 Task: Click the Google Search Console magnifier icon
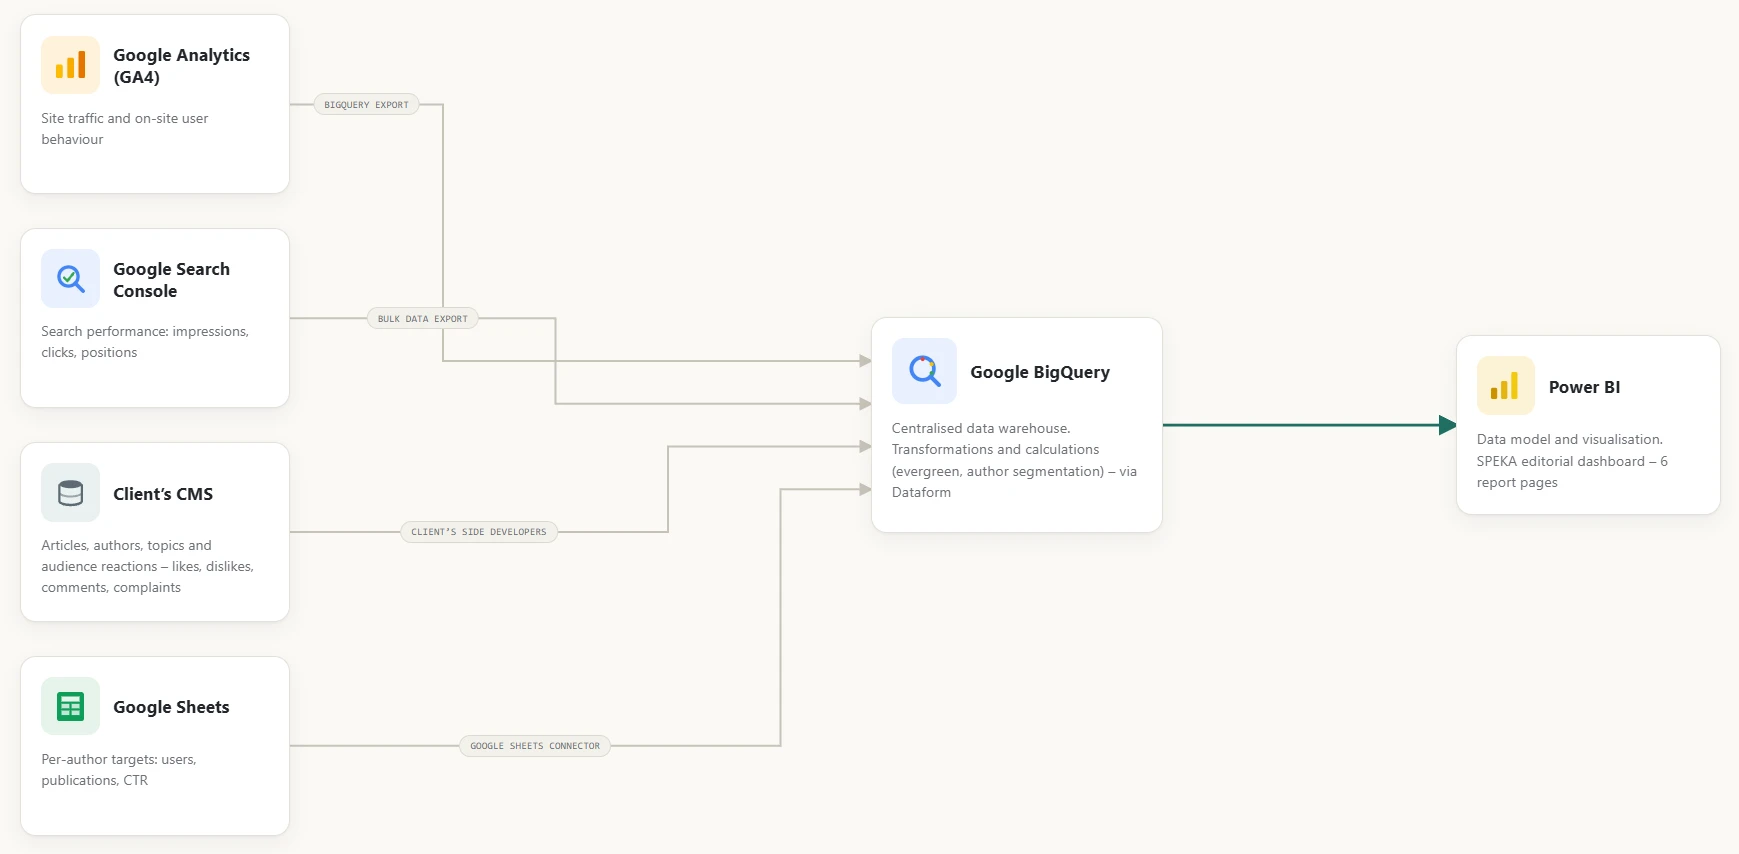70,278
